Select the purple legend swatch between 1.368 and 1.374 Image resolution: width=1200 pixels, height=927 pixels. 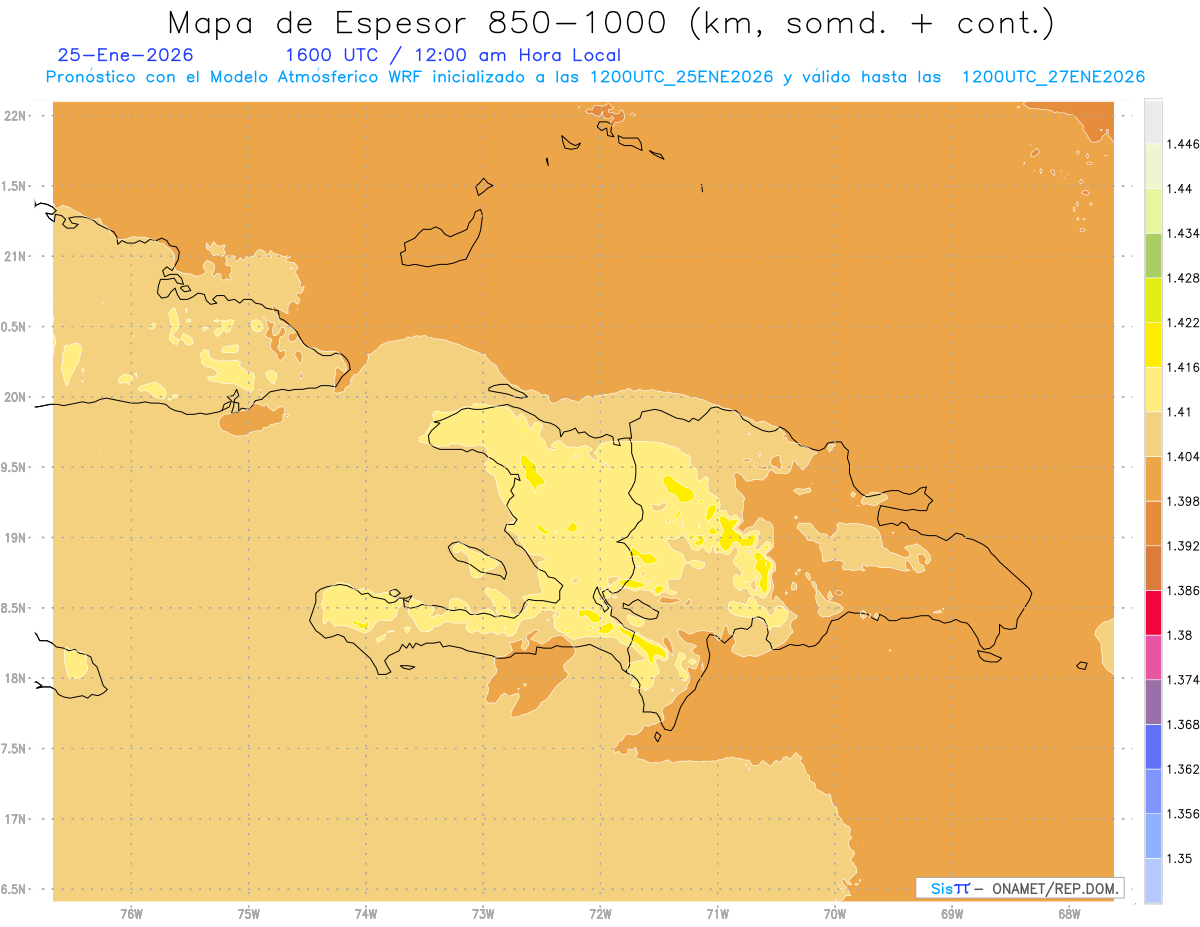(1153, 702)
